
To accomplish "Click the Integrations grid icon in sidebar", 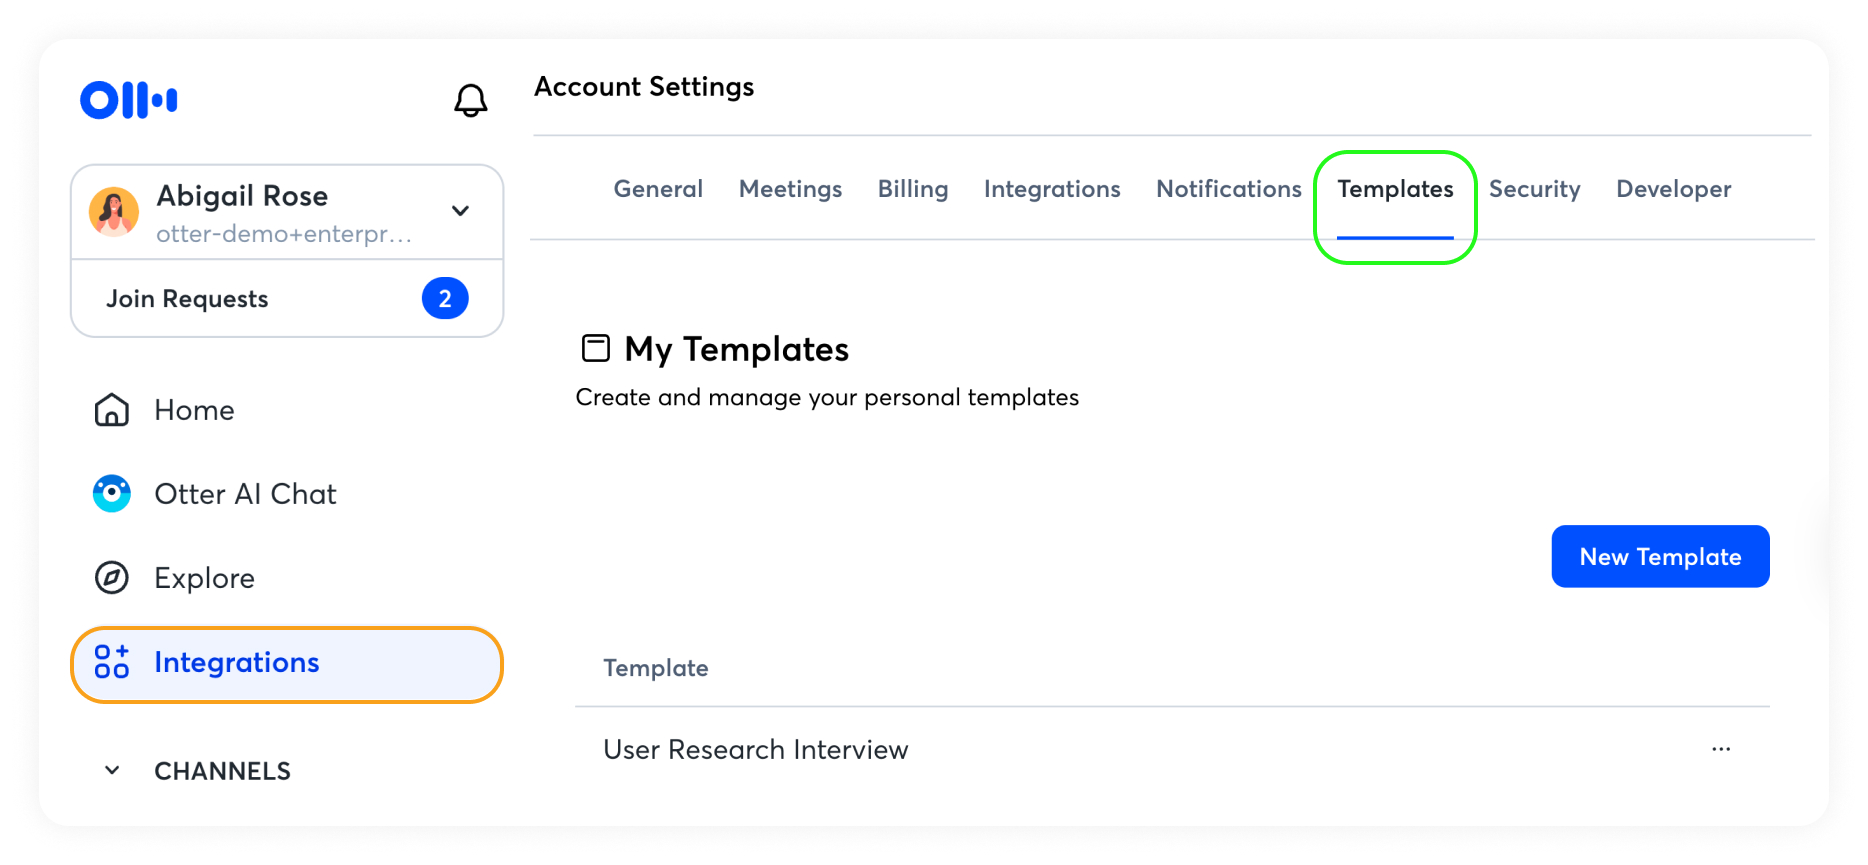I will [112, 662].
